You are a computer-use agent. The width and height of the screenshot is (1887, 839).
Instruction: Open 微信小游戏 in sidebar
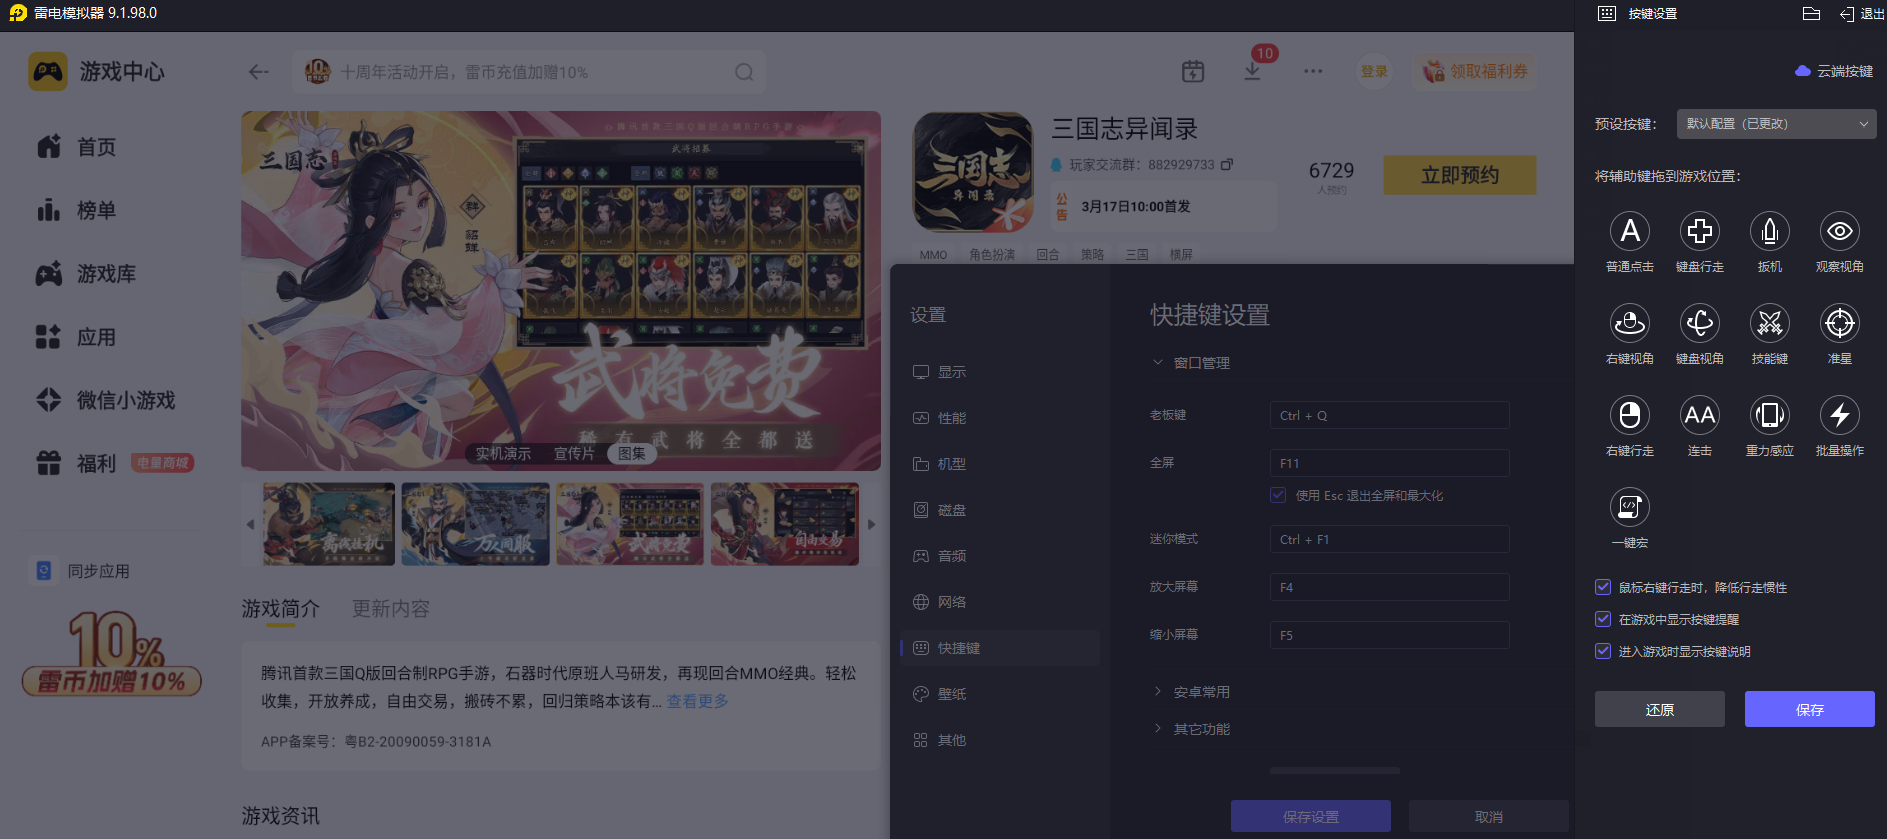coord(106,400)
